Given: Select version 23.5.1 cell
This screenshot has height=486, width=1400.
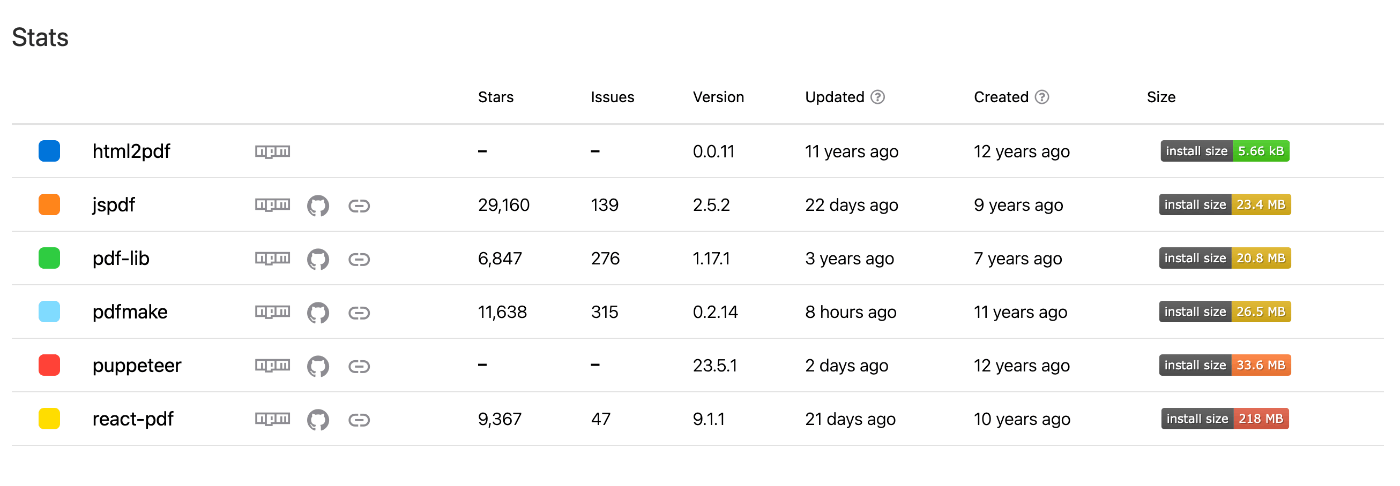Looking at the screenshot, I should pos(715,366).
